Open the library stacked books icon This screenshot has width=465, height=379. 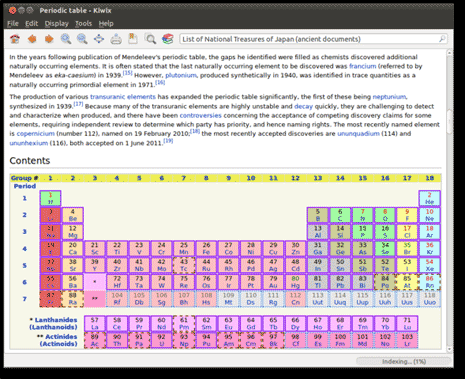click(x=168, y=39)
